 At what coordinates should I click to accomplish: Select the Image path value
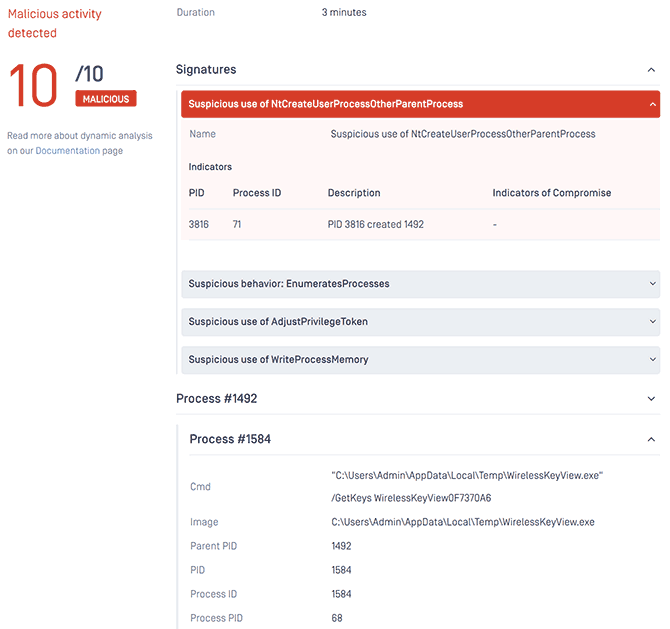point(463,522)
